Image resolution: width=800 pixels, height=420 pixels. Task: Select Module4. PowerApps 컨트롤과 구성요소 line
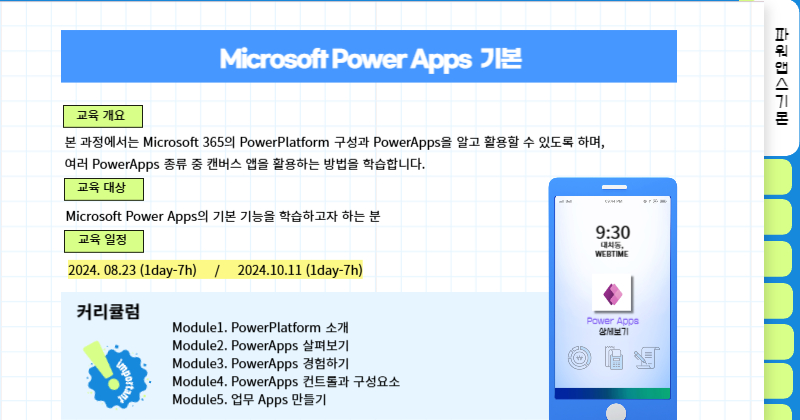[x=286, y=381]
